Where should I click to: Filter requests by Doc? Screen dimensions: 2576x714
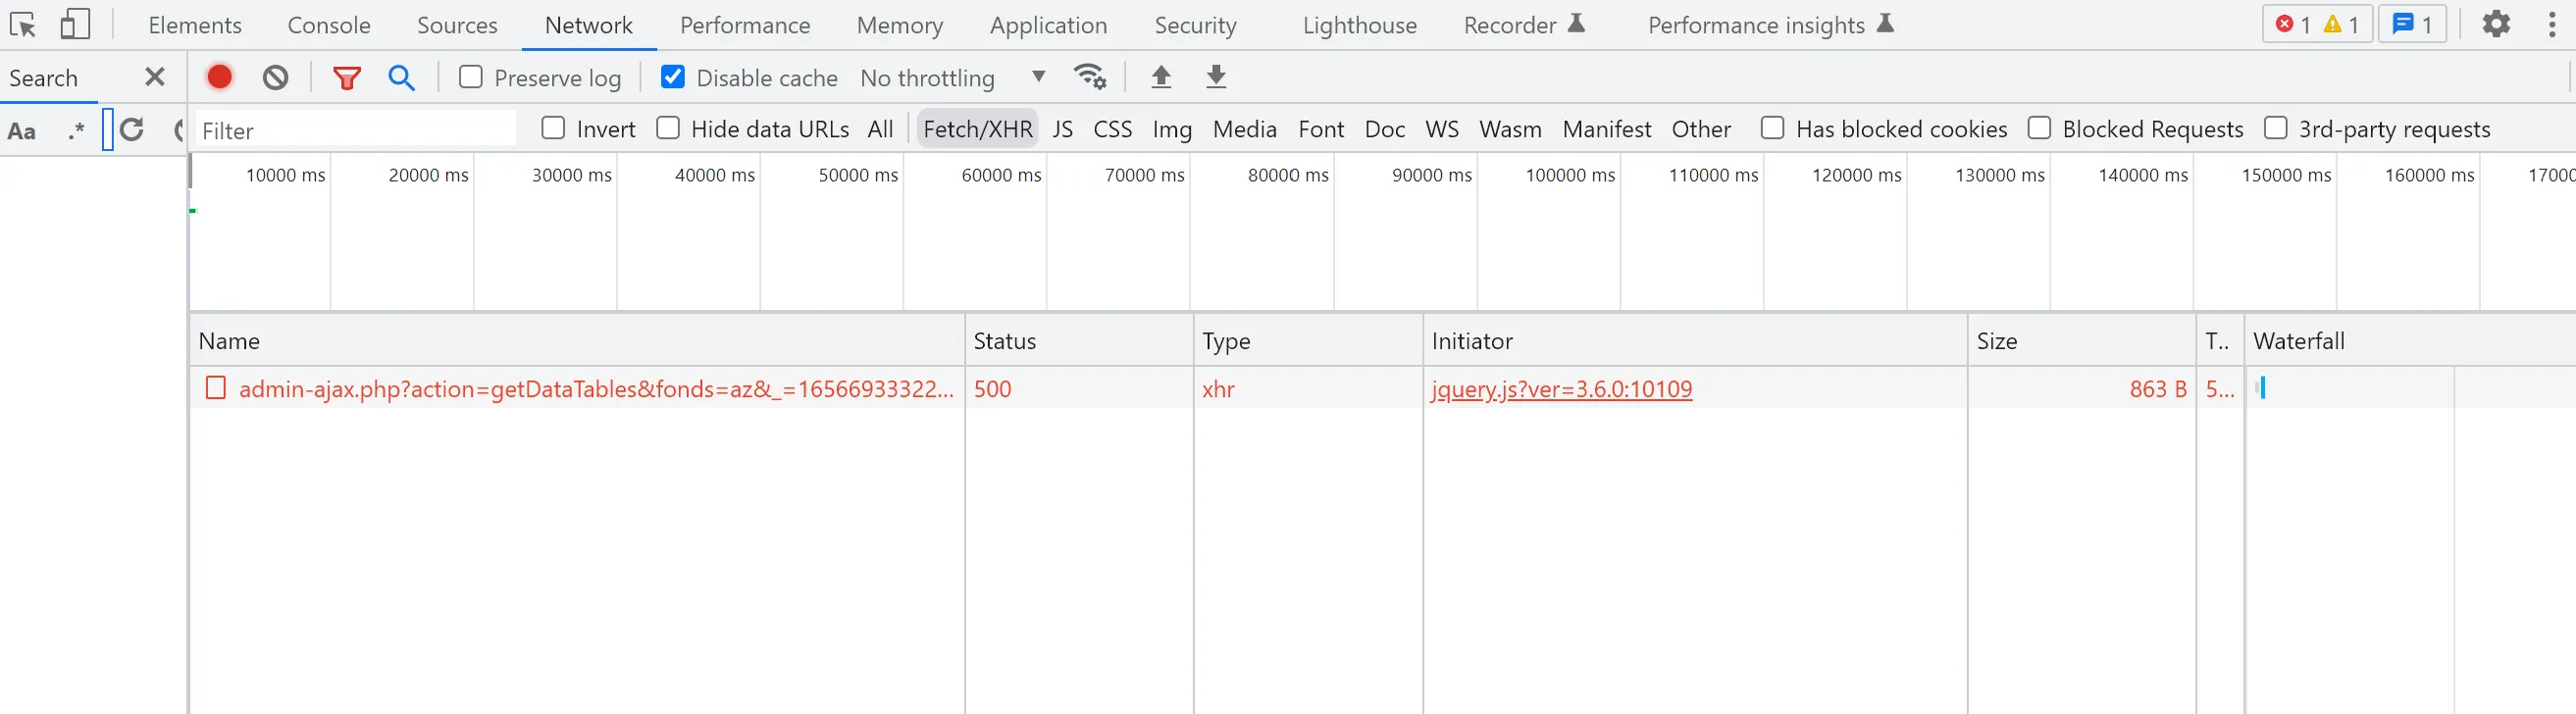1385,129
